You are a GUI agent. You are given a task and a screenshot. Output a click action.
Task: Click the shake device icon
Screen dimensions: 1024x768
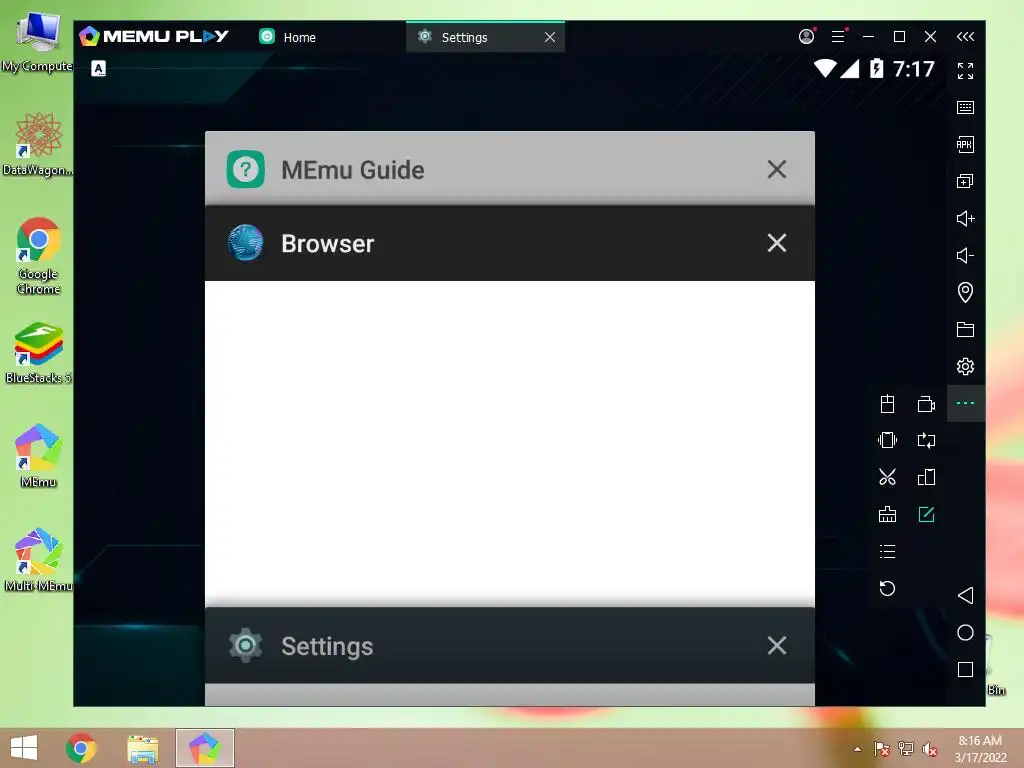[888, 440]
